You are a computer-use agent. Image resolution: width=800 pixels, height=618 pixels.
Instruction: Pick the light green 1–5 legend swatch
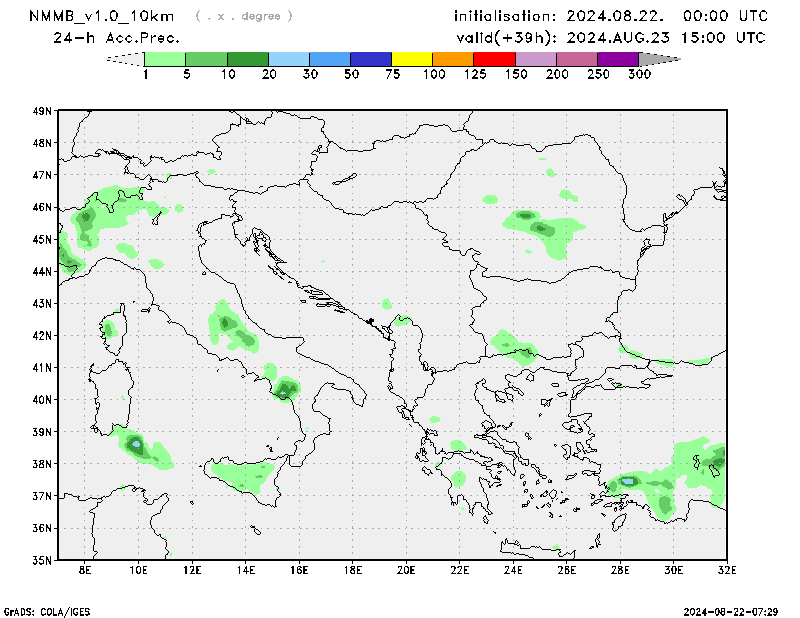point(165,59)
